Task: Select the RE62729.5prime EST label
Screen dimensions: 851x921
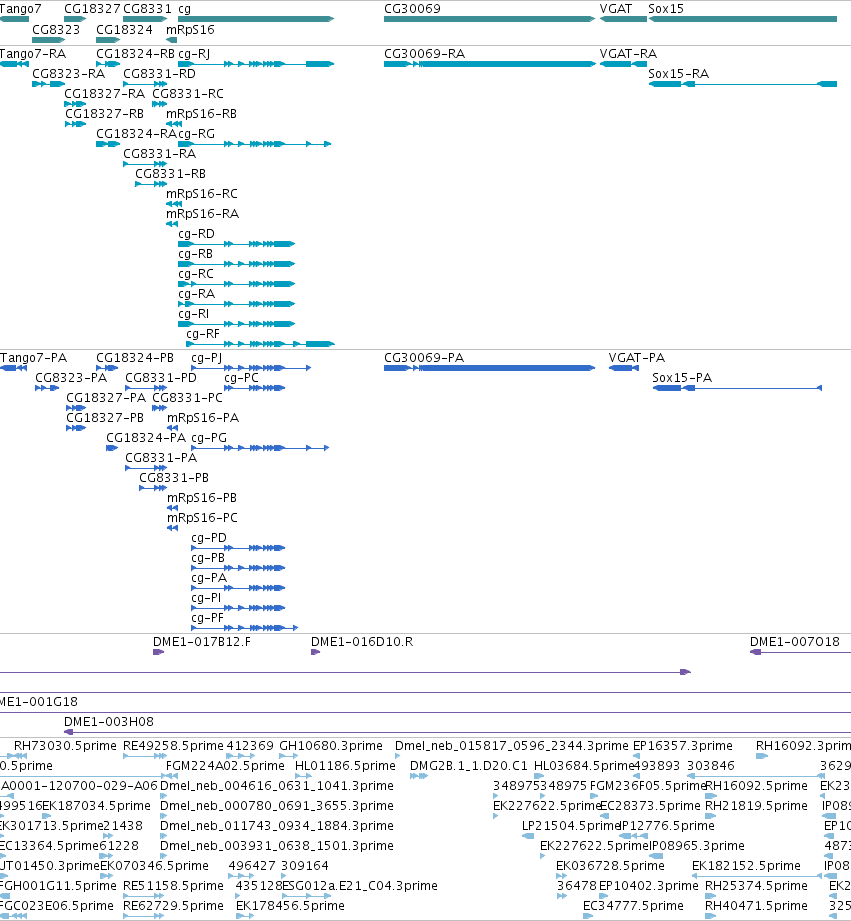Action: click(x=173, y=906)
